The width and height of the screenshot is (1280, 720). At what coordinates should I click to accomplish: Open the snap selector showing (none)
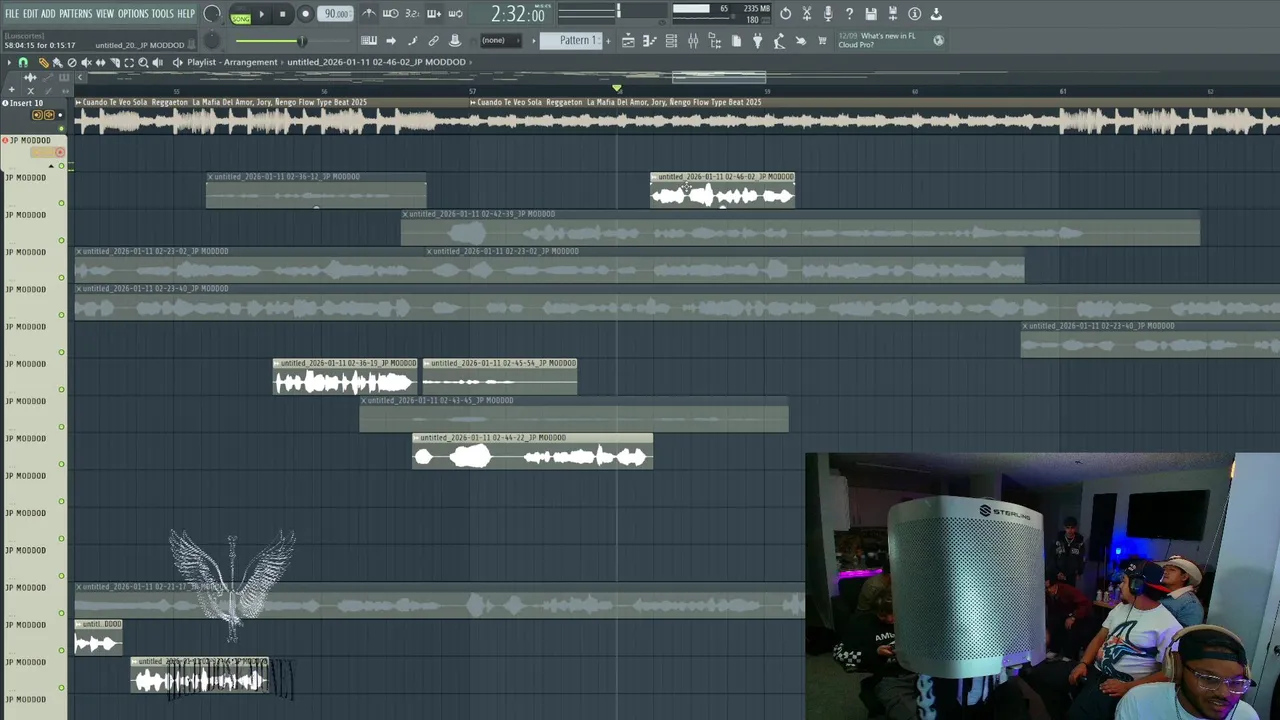coord(500,41)
